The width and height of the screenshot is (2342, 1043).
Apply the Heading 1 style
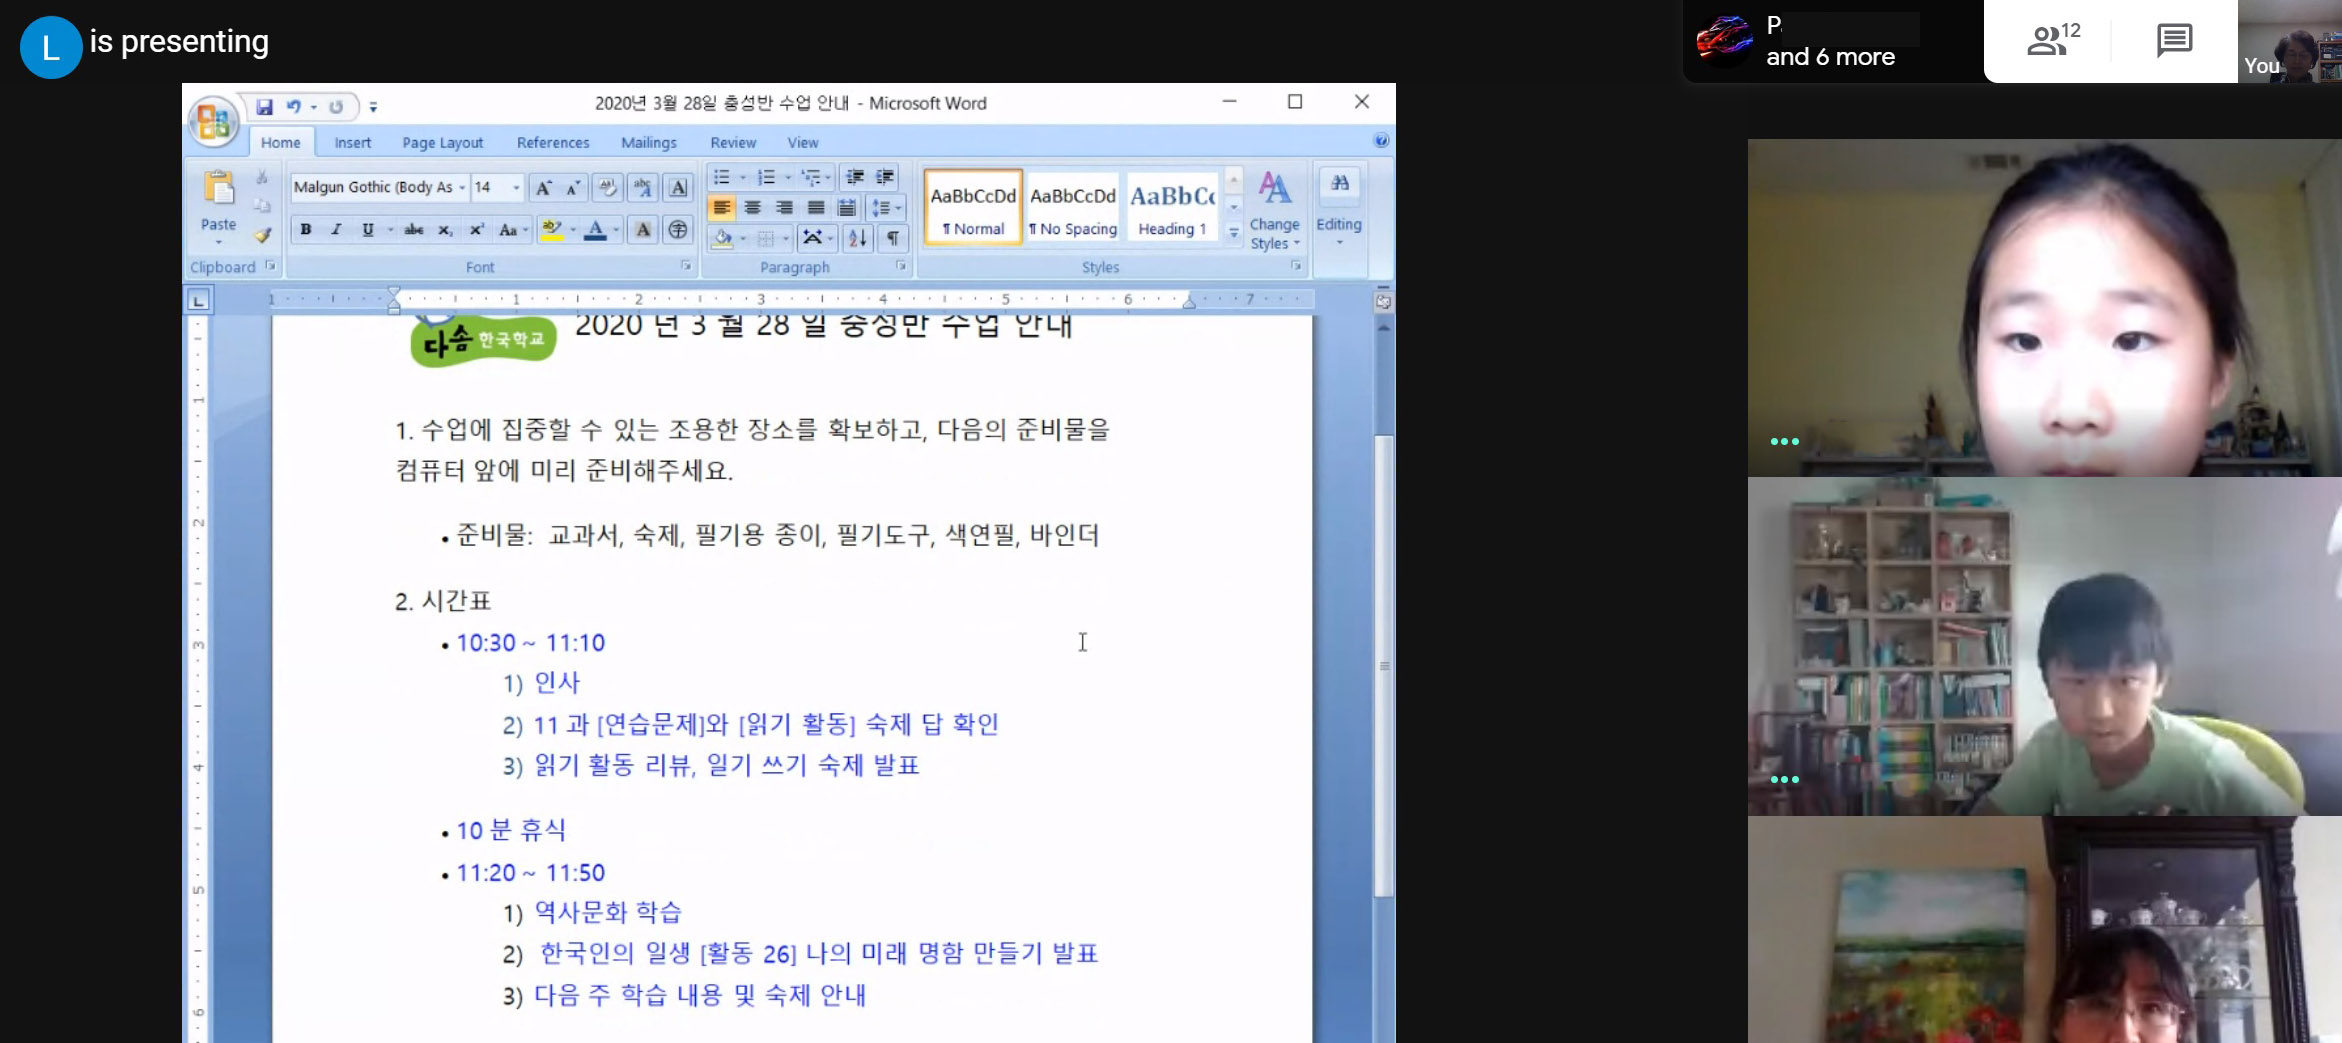[1172, 207]
